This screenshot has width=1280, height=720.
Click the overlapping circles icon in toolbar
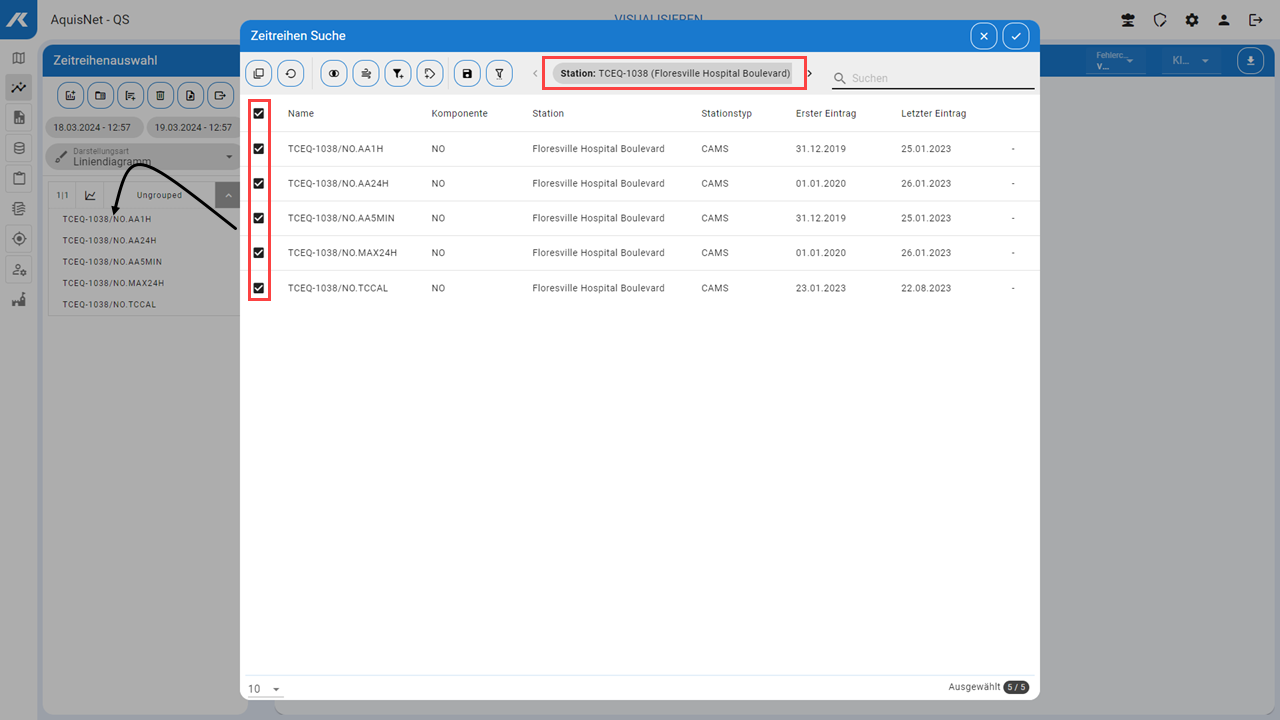click(334, 73)
